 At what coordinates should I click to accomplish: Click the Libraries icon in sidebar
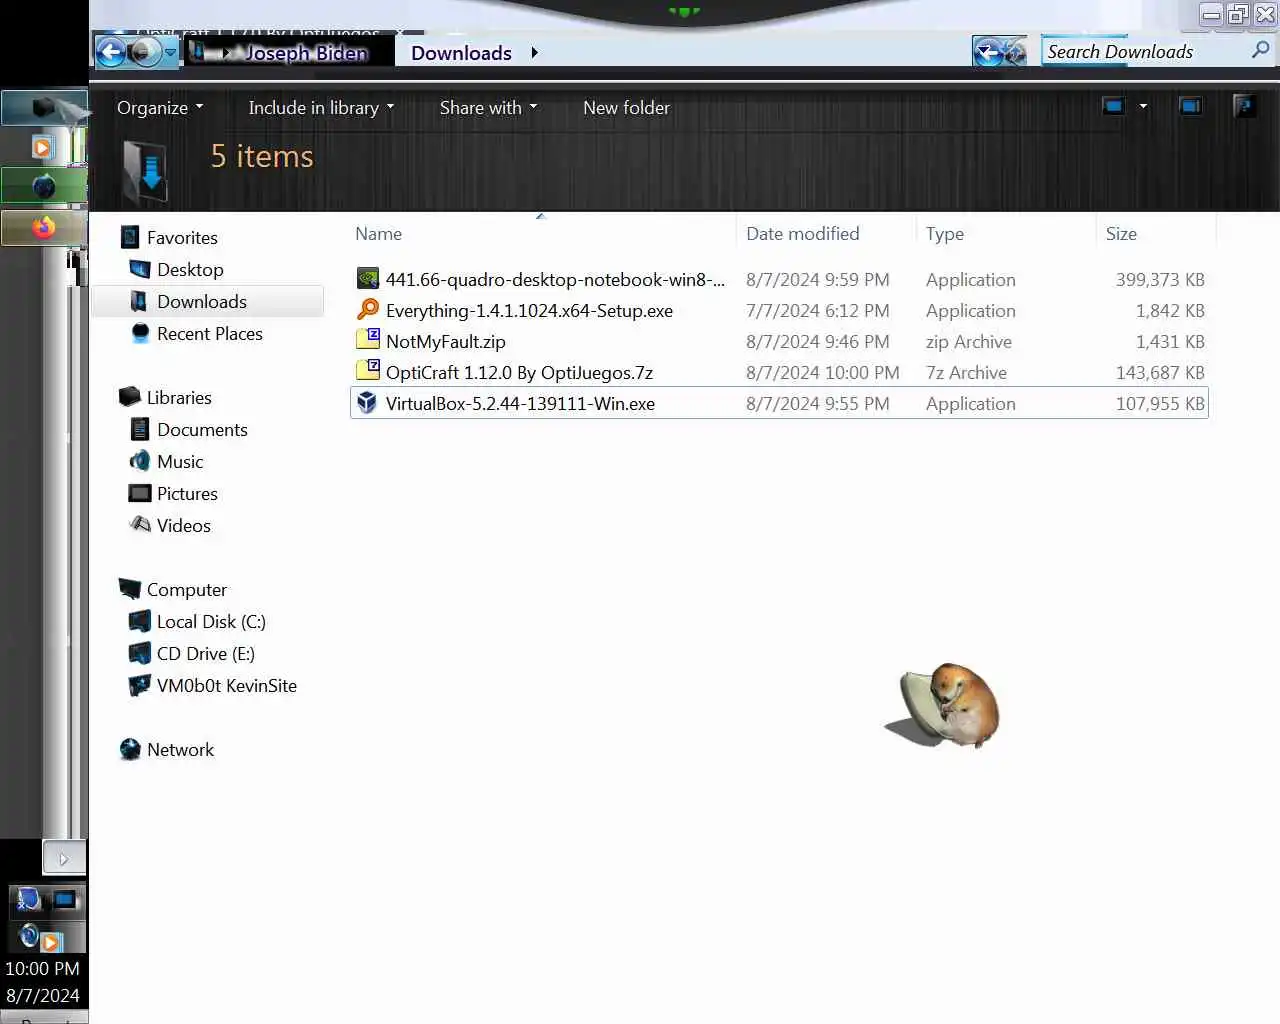click(x=130, y=397)
